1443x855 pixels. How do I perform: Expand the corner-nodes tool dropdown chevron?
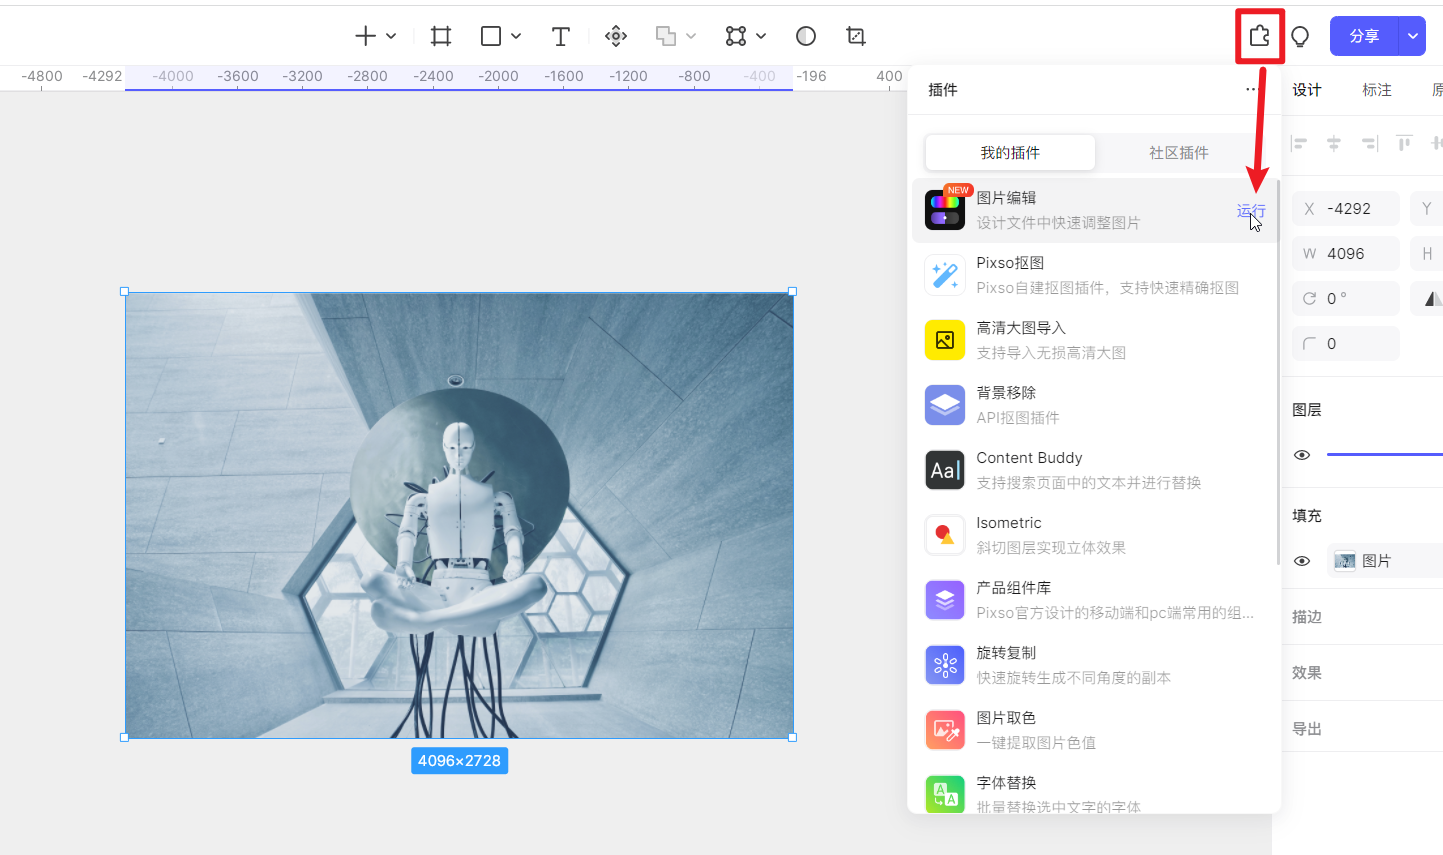click(761, 36)
